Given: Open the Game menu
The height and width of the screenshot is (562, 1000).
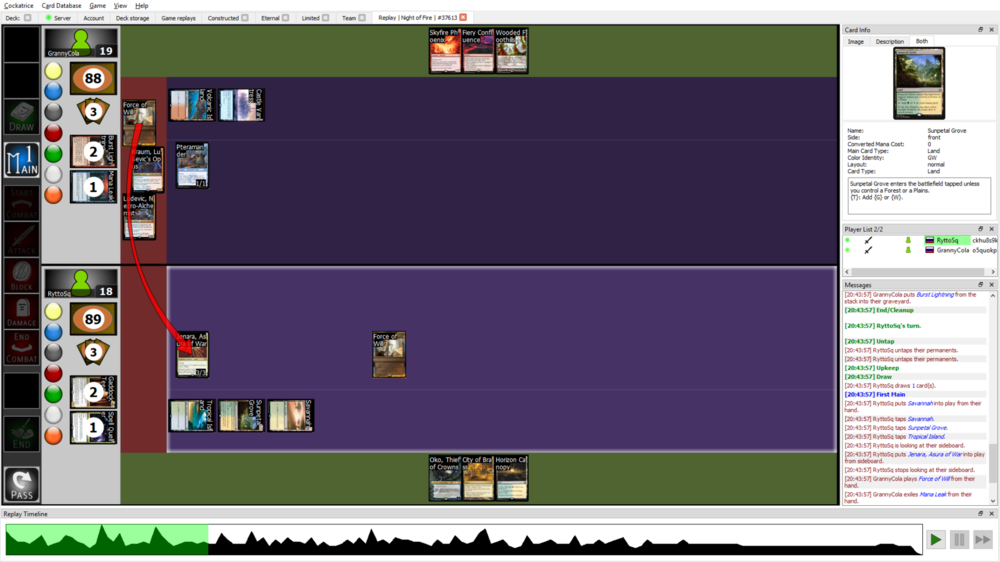Looking at the screenshot, I should click(x=97, y=6).
